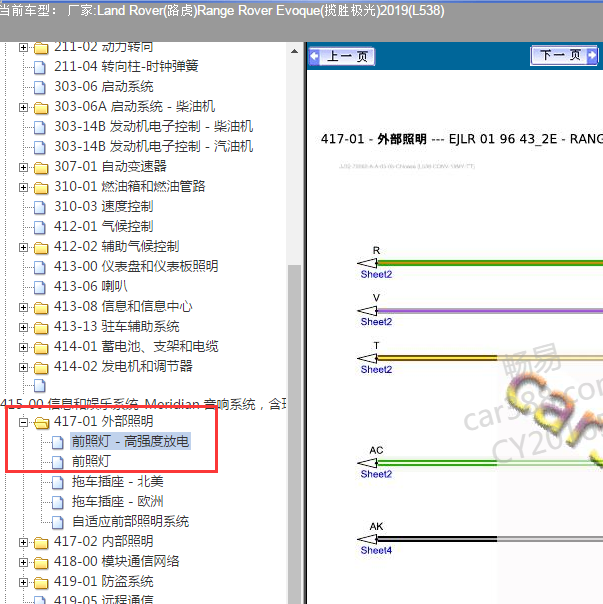The image size is (603, 604).
Task: Click off-page arrow connector R
Action: point(368,263)
